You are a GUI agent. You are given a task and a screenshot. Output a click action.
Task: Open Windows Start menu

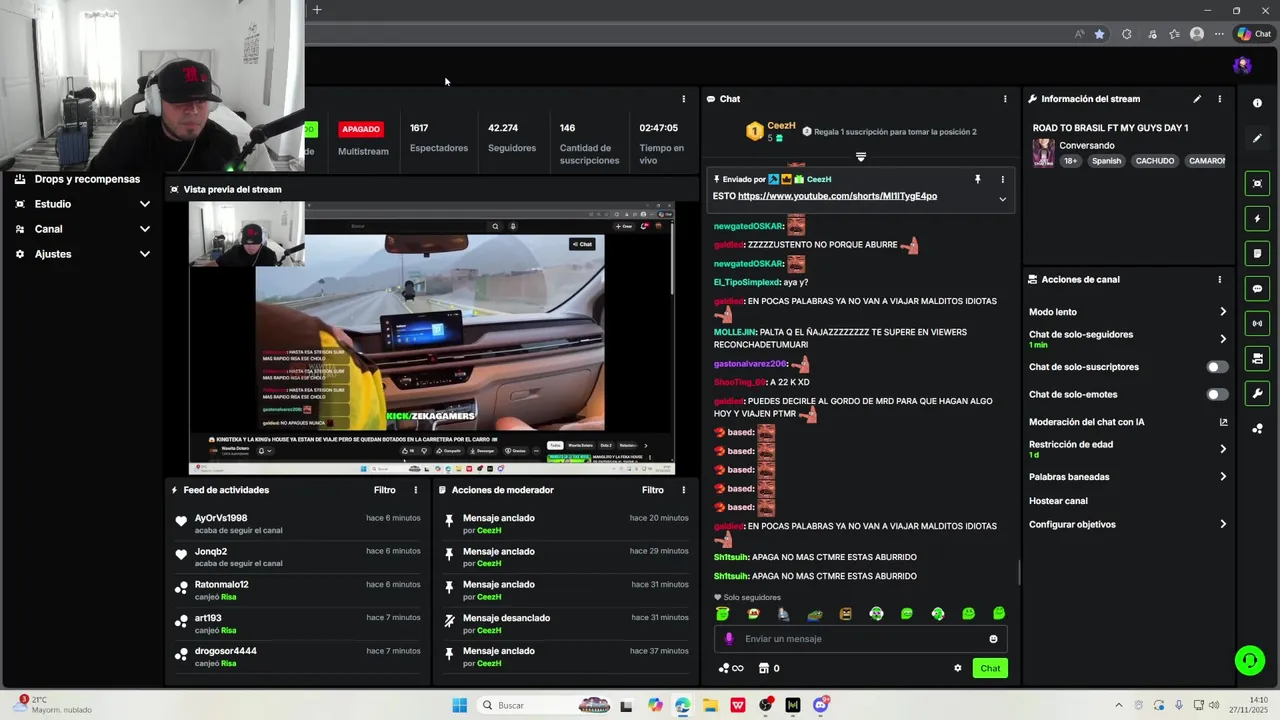point(459,705)
